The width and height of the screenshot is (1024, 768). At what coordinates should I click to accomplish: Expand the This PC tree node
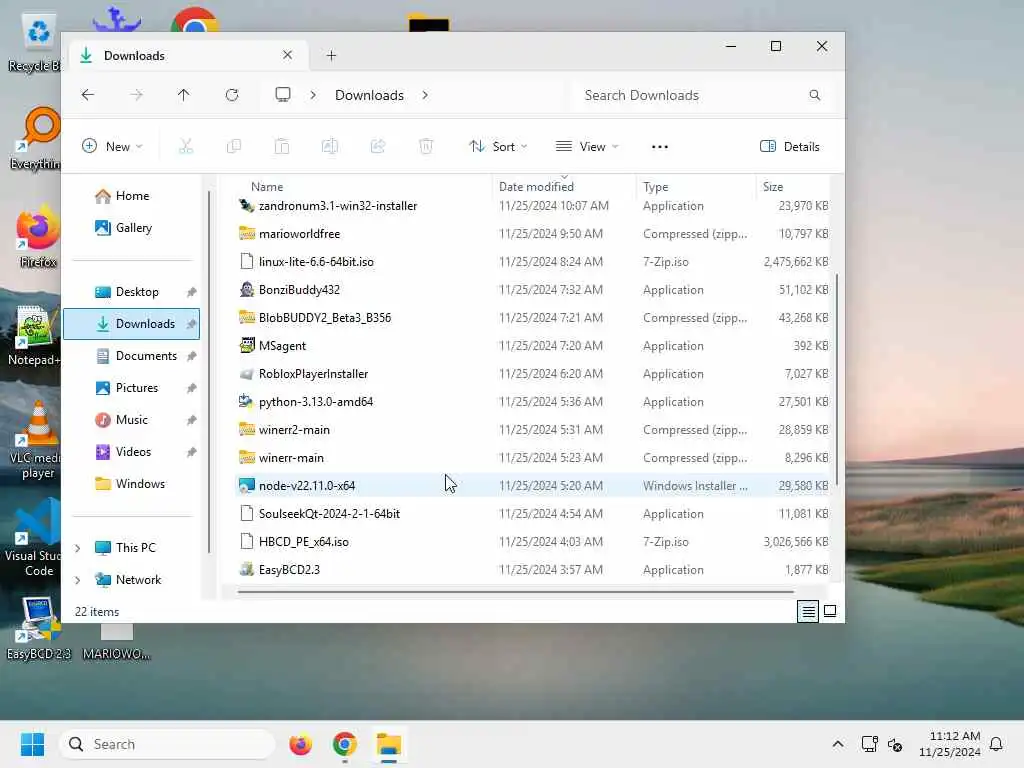[78, 548]
